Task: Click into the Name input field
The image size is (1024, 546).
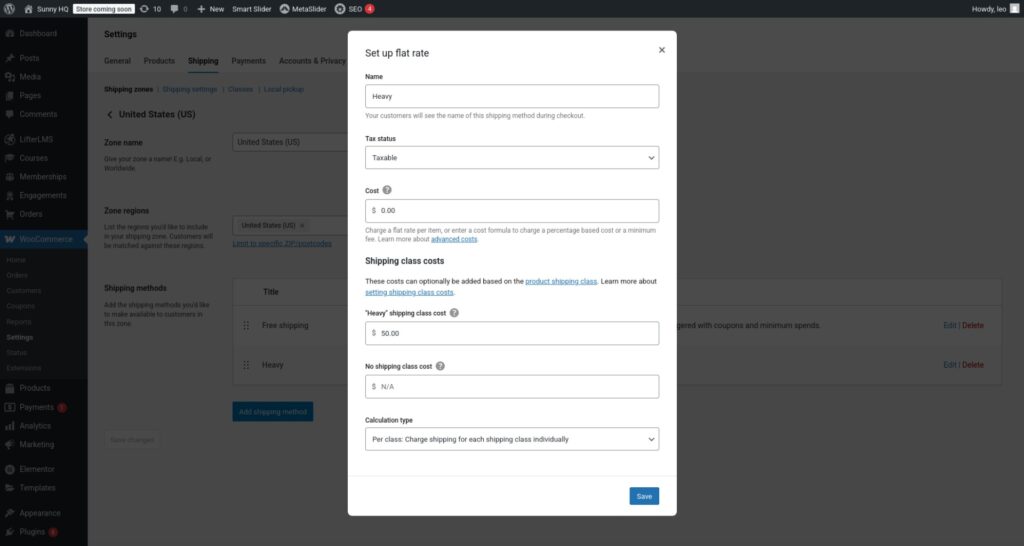Action: coord(512,96)
